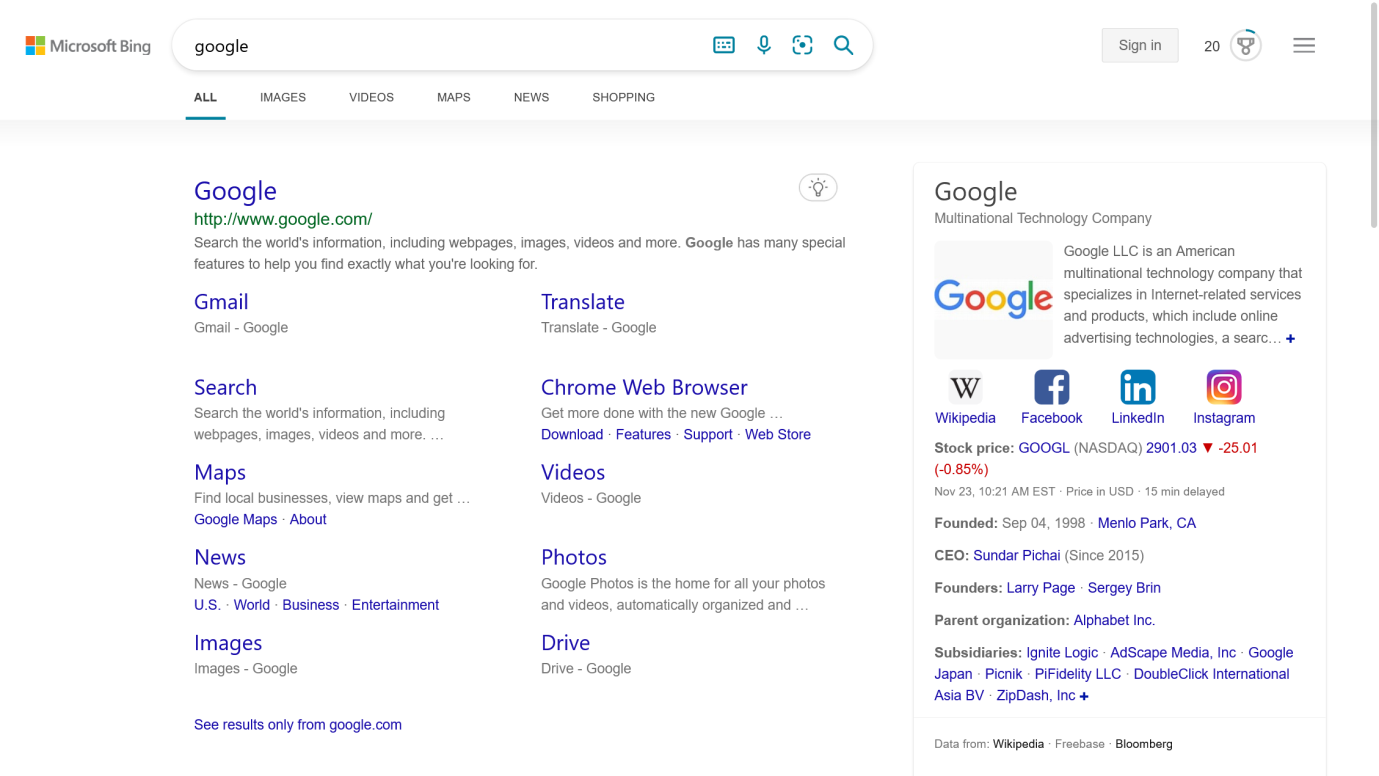
Task: Select the ALL tab
Action: point(205,97)
